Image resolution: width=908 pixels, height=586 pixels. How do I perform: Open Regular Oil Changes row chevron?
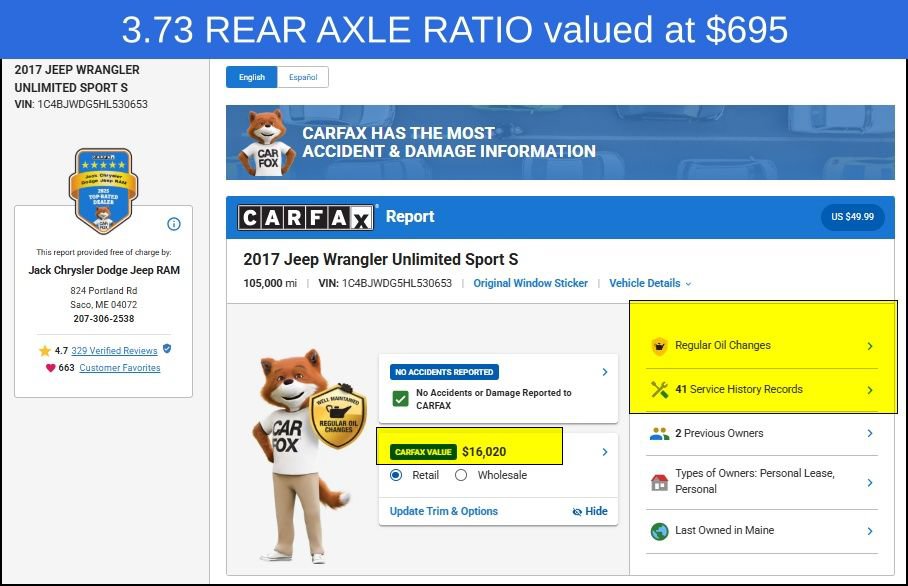click(870, 346)
